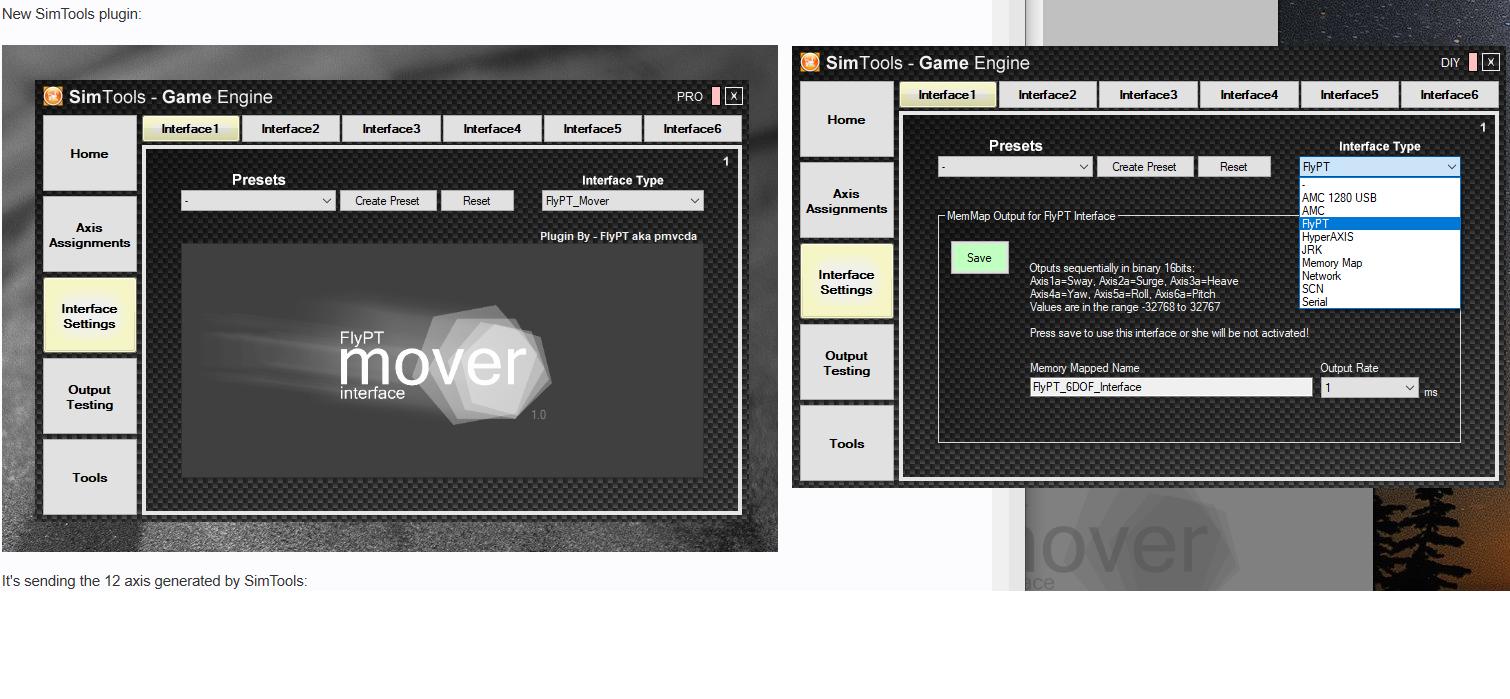Select Serial from interface list
The width and height of the screenshot is (1510, 699).
click(1380, 302)
